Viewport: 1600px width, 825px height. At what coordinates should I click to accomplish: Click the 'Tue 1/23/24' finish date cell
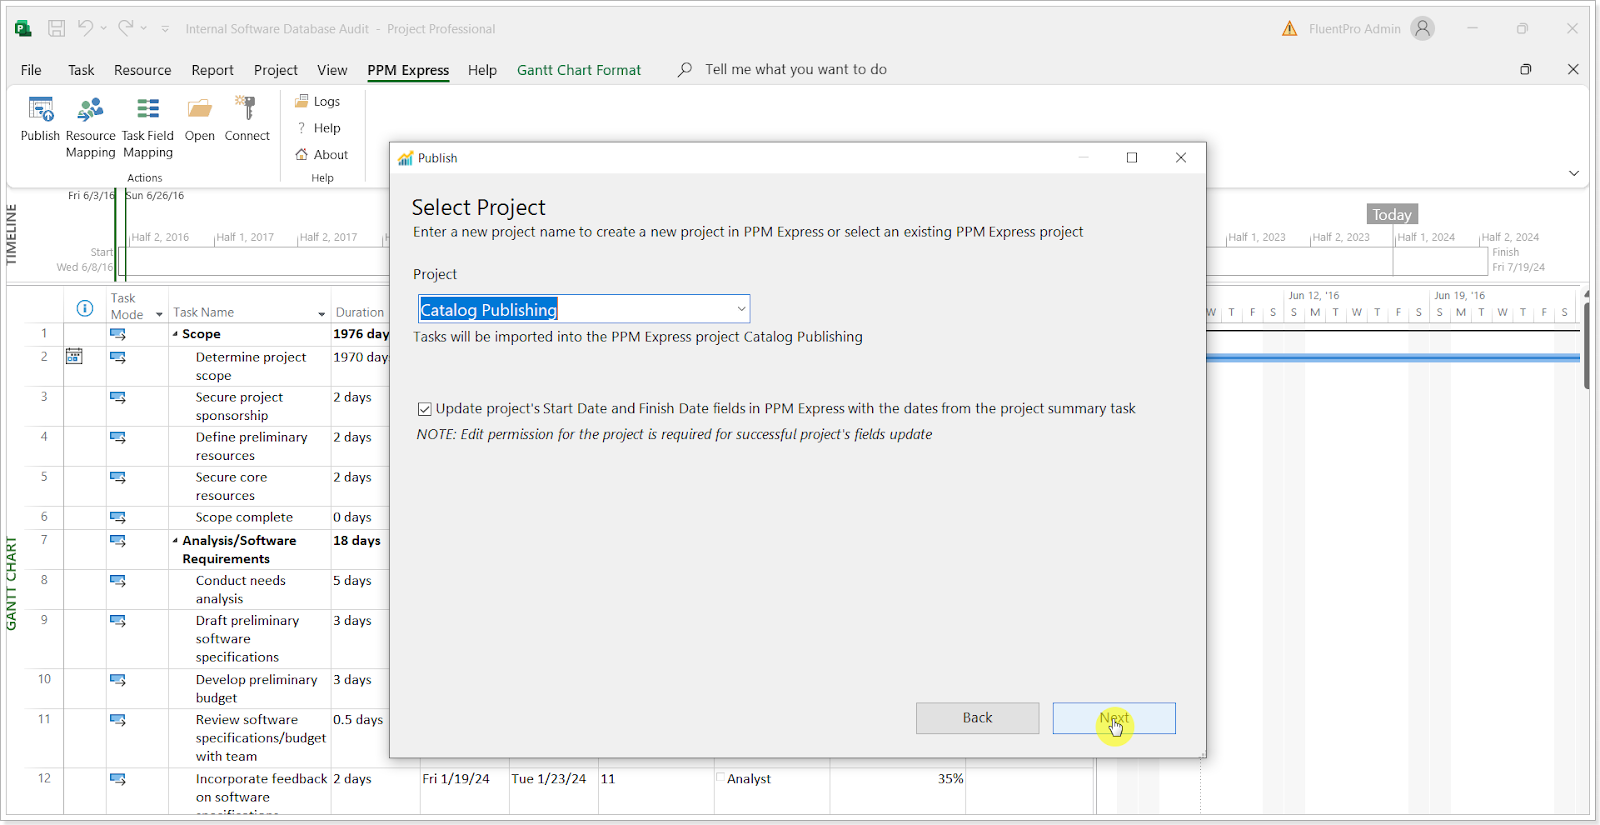point(549,779)
